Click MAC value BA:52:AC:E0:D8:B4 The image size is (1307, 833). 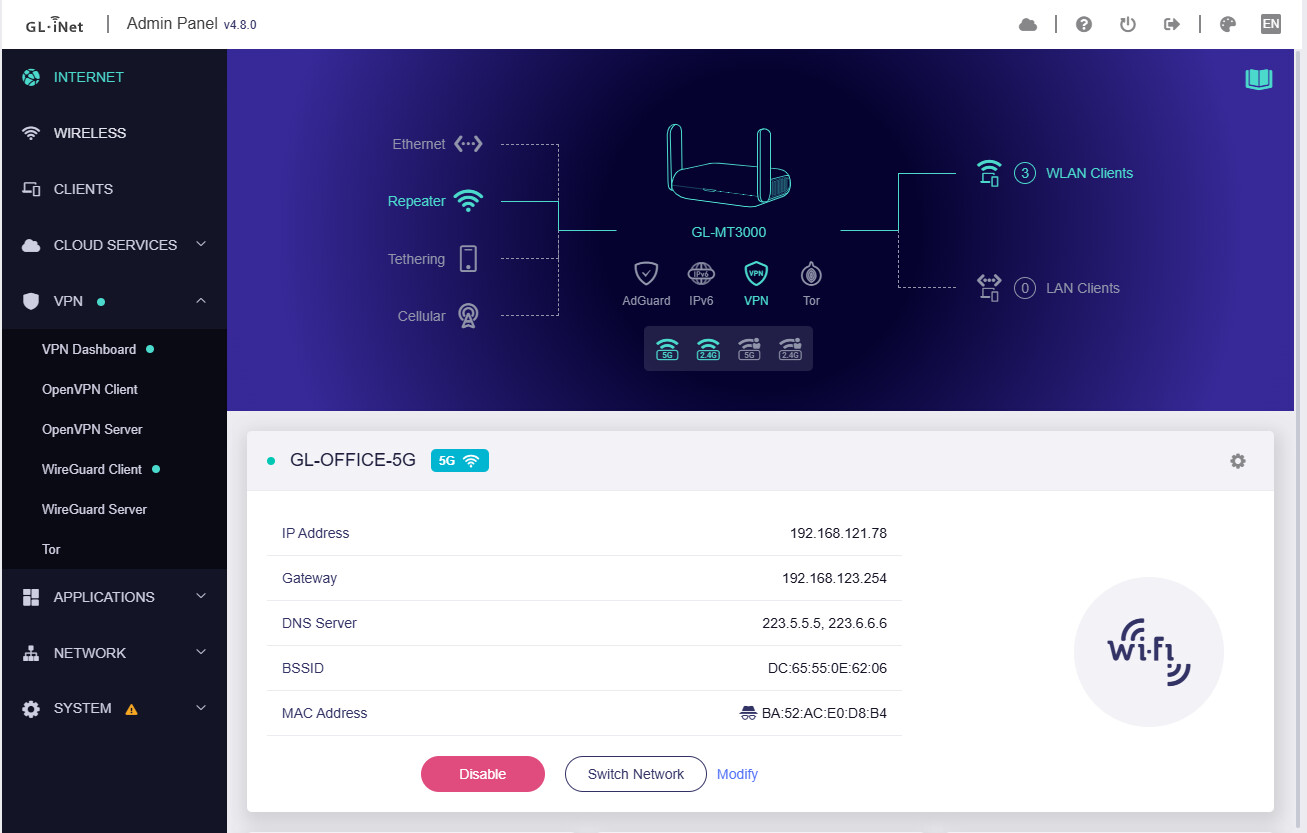click(x=824, y=713)
